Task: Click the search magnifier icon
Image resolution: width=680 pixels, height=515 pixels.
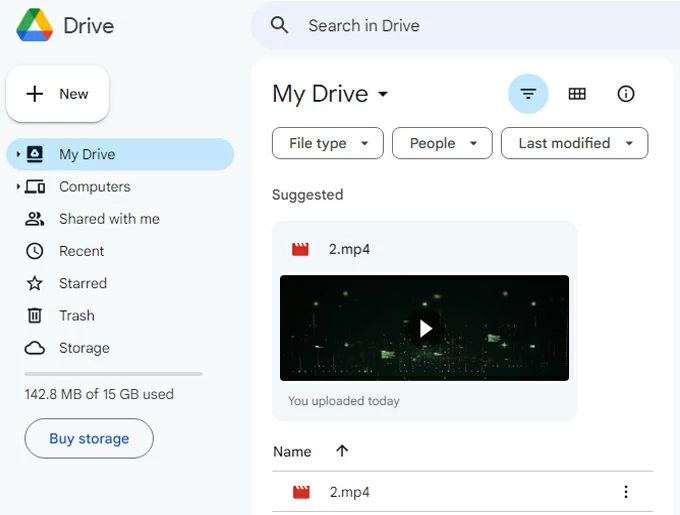Action: pyautogui.click(x=280, y=26)
